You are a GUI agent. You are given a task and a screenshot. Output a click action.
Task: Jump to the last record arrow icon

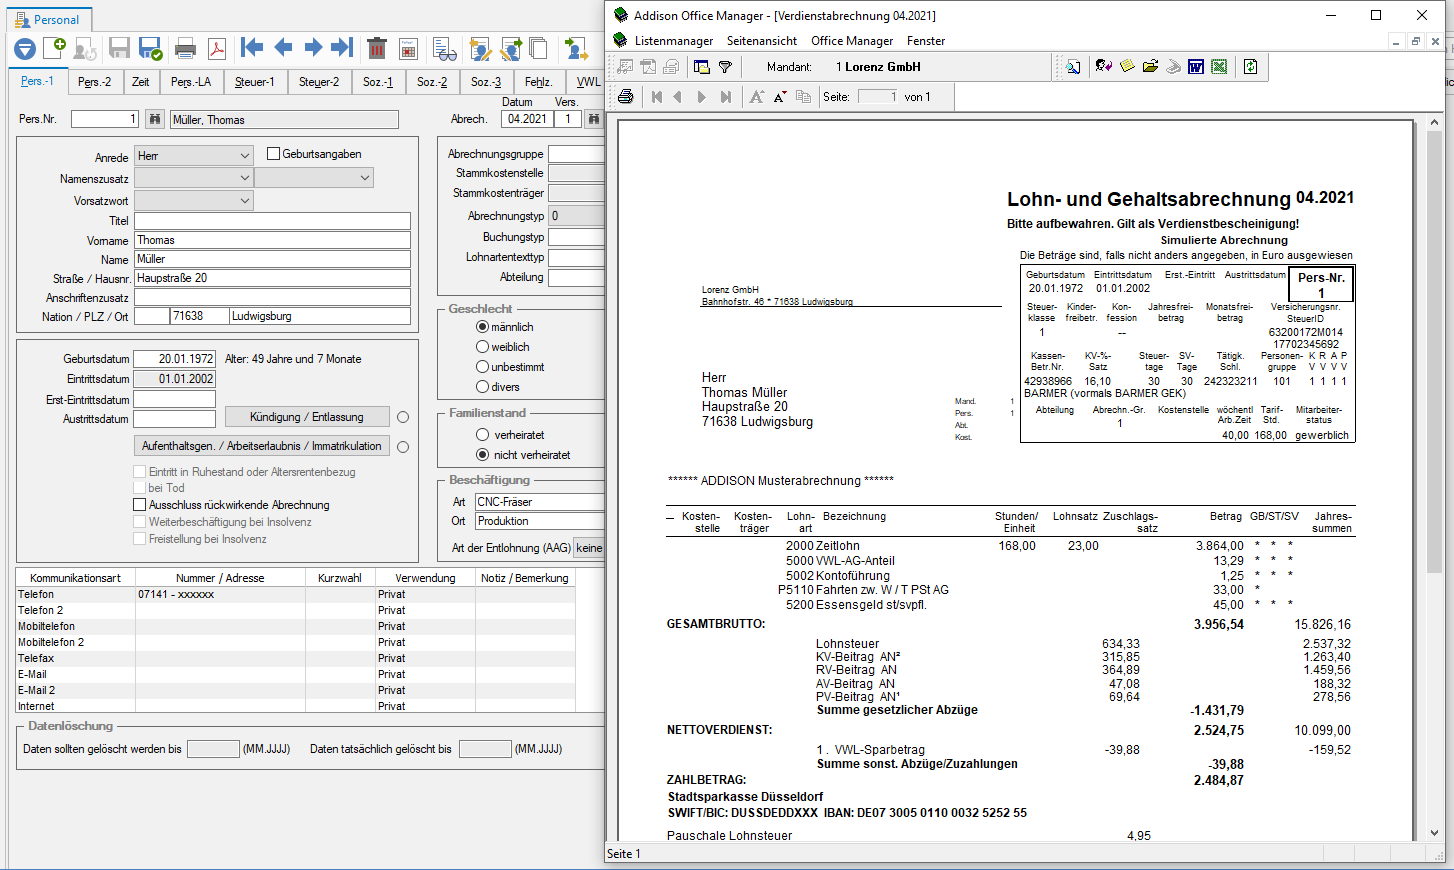tap(342, 47)
